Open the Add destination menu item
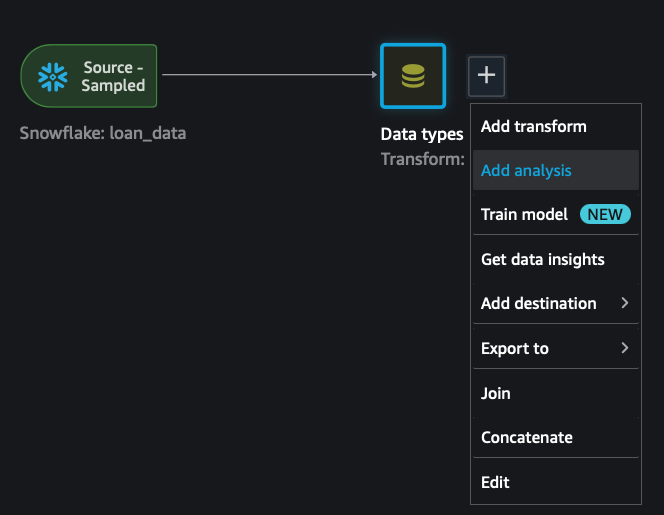664x515 pixels. [x=538, y=303]
